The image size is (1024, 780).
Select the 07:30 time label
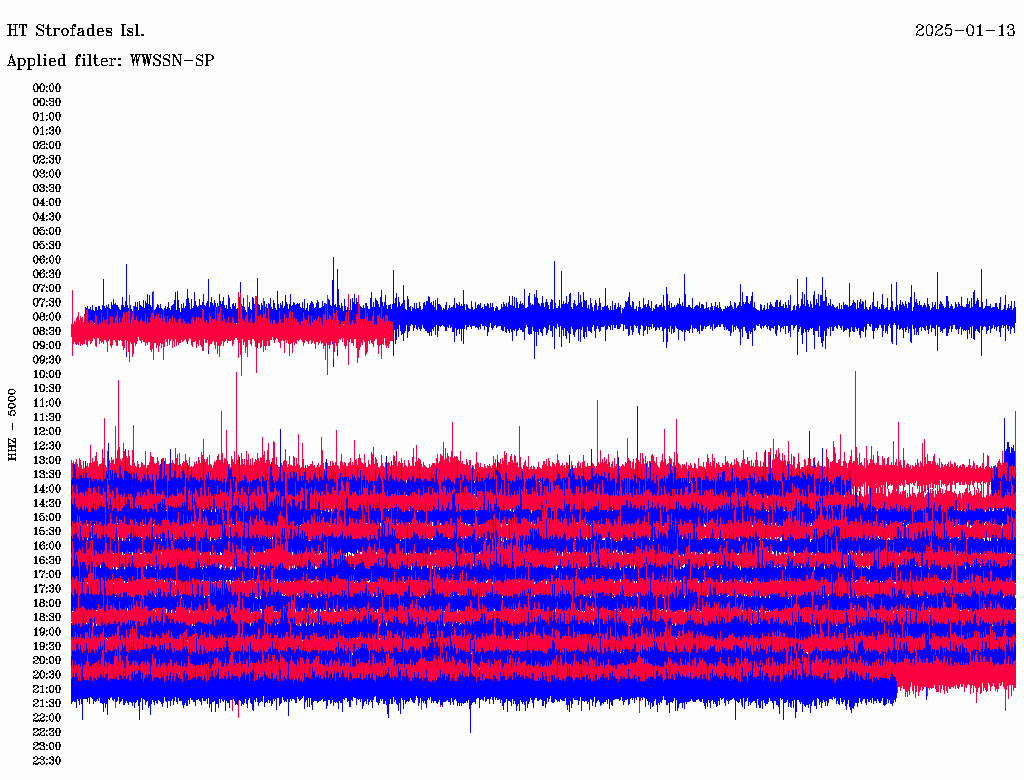pyautogui.click(x=47, y=303)
